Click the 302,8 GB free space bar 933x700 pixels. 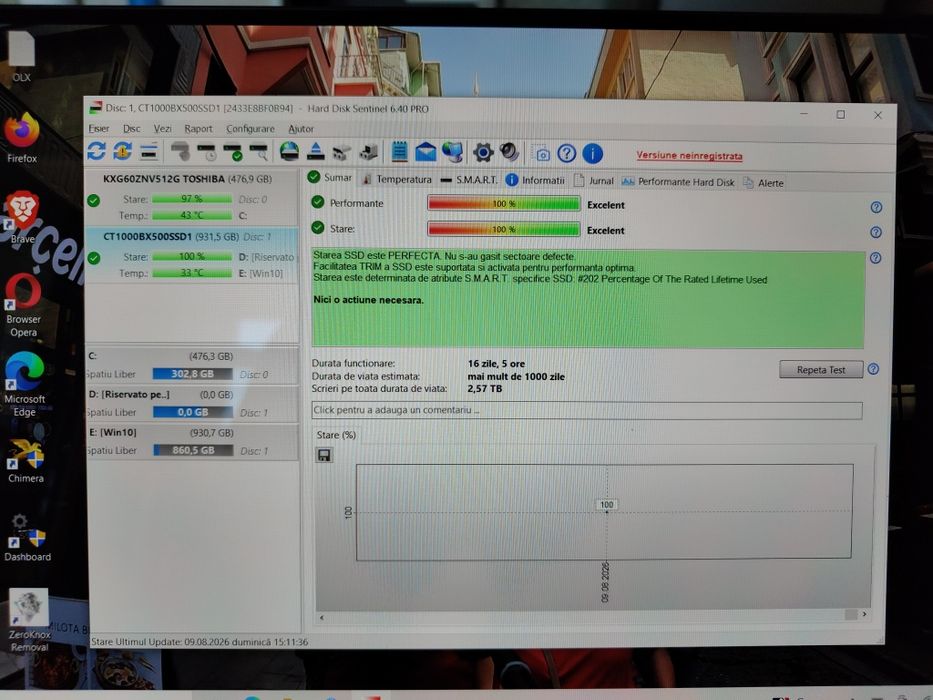(193, 374)
